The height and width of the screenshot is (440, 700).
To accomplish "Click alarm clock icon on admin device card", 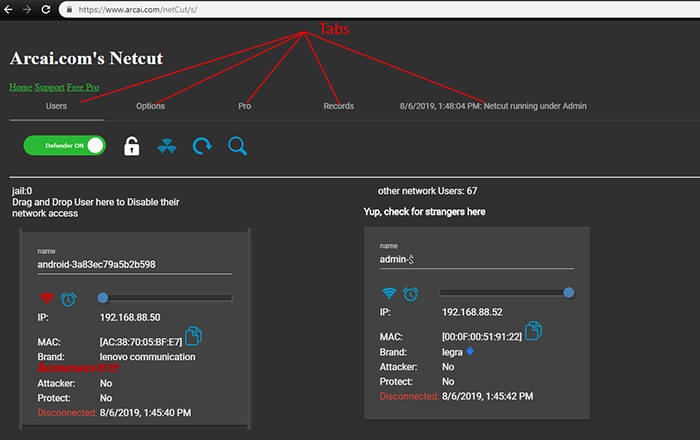I will (411, 294).
